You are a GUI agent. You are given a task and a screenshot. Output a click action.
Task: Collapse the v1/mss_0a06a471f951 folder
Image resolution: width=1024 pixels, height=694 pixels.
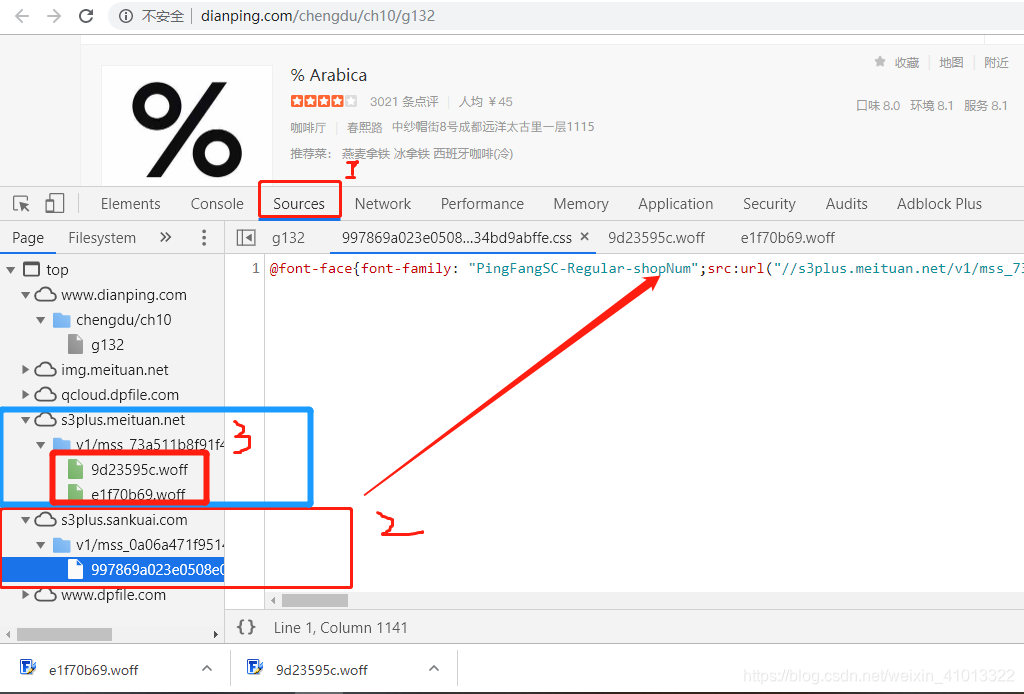tap(40, 544)
